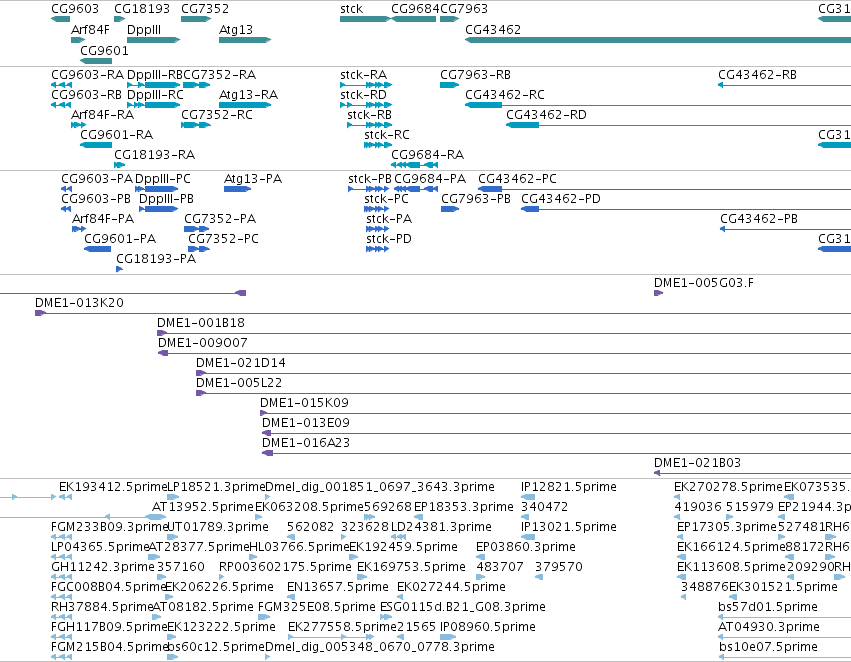Select the bs57d01.5prime EST feature

[785, 618]
